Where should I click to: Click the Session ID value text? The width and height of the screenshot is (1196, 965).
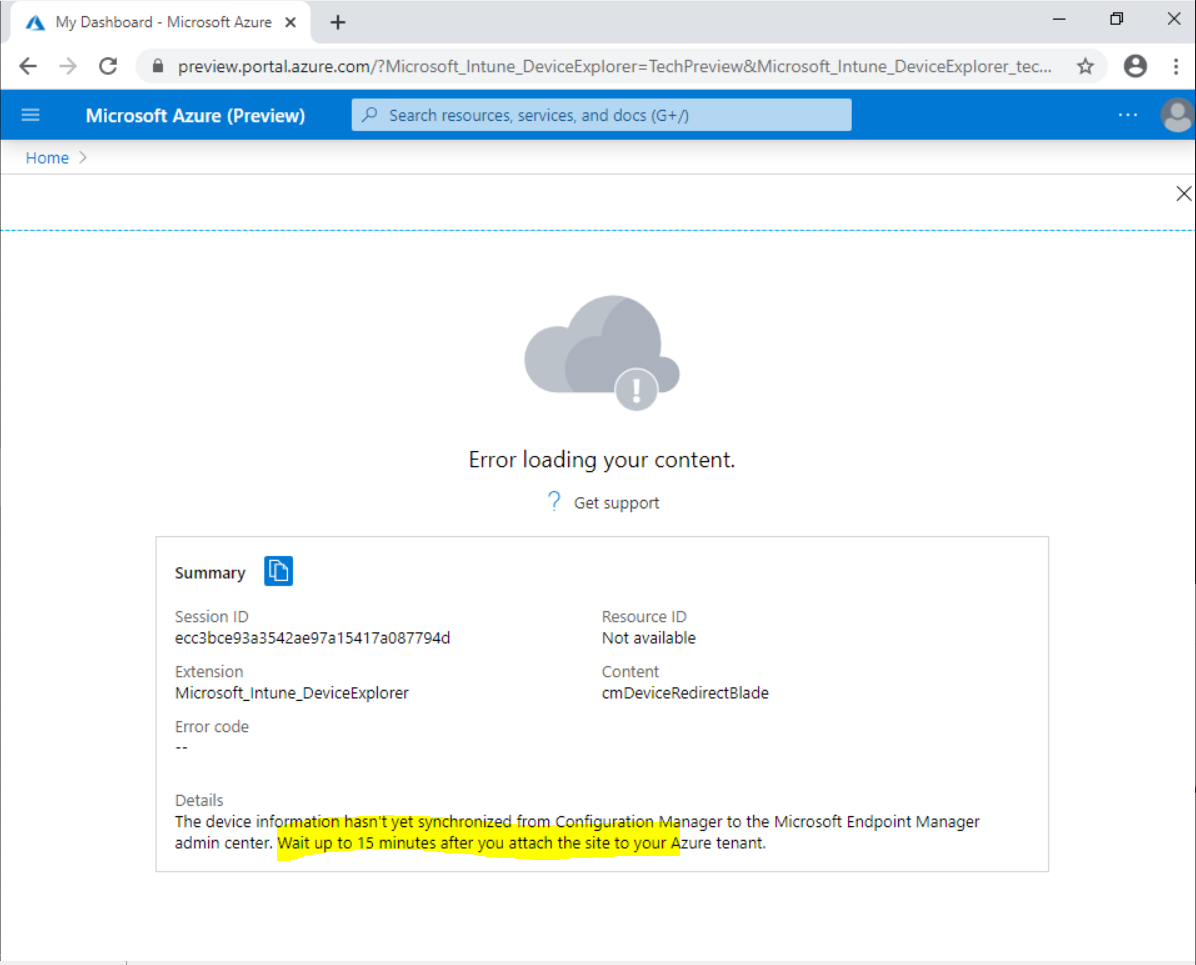click(x=313, y=638)
